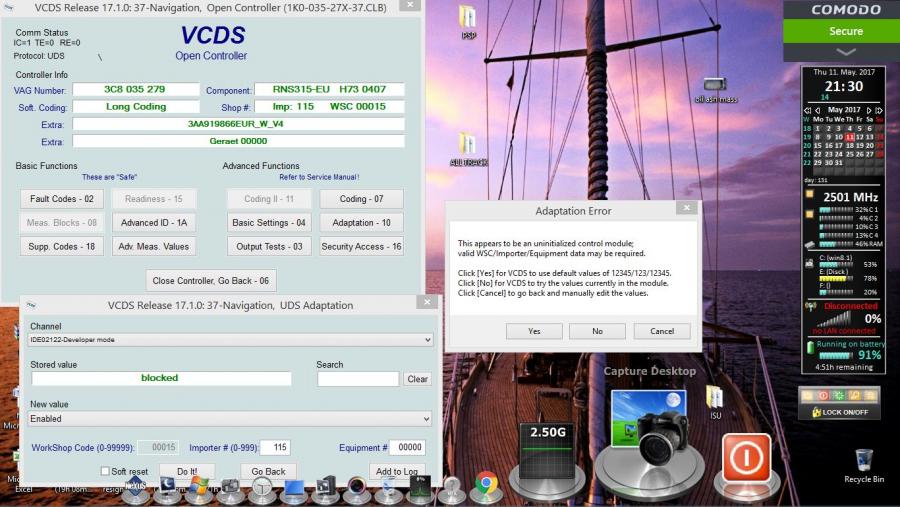Click the VAG Number value 3C8 035 279
Screen dimensions: 900x507
point(135,90)
